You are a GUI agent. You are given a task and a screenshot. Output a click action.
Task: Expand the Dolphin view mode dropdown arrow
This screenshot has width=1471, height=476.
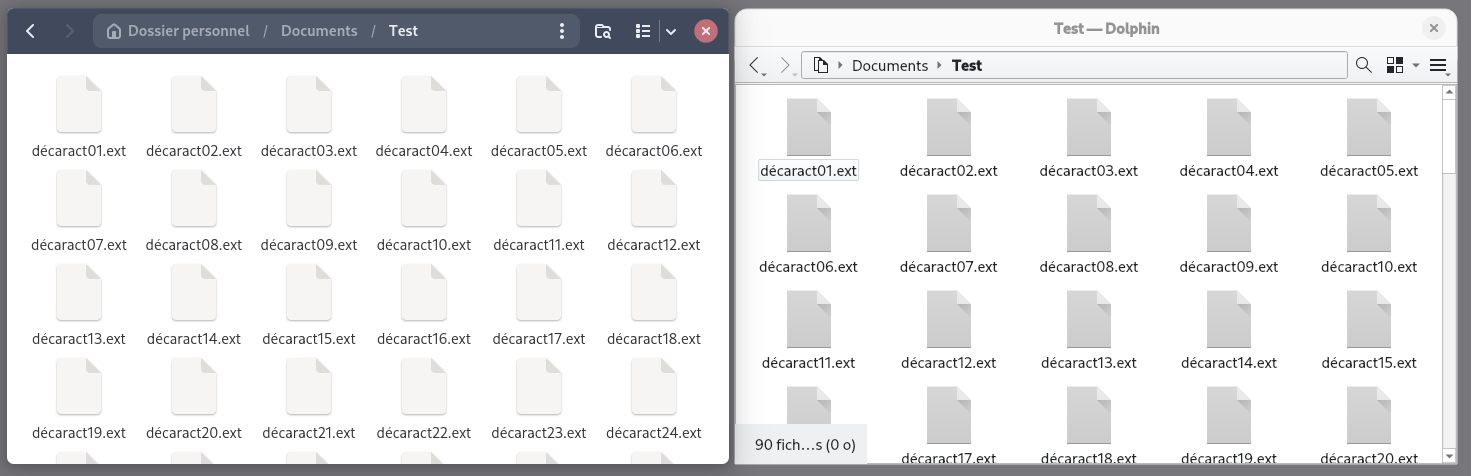(x=1415, y=66)
